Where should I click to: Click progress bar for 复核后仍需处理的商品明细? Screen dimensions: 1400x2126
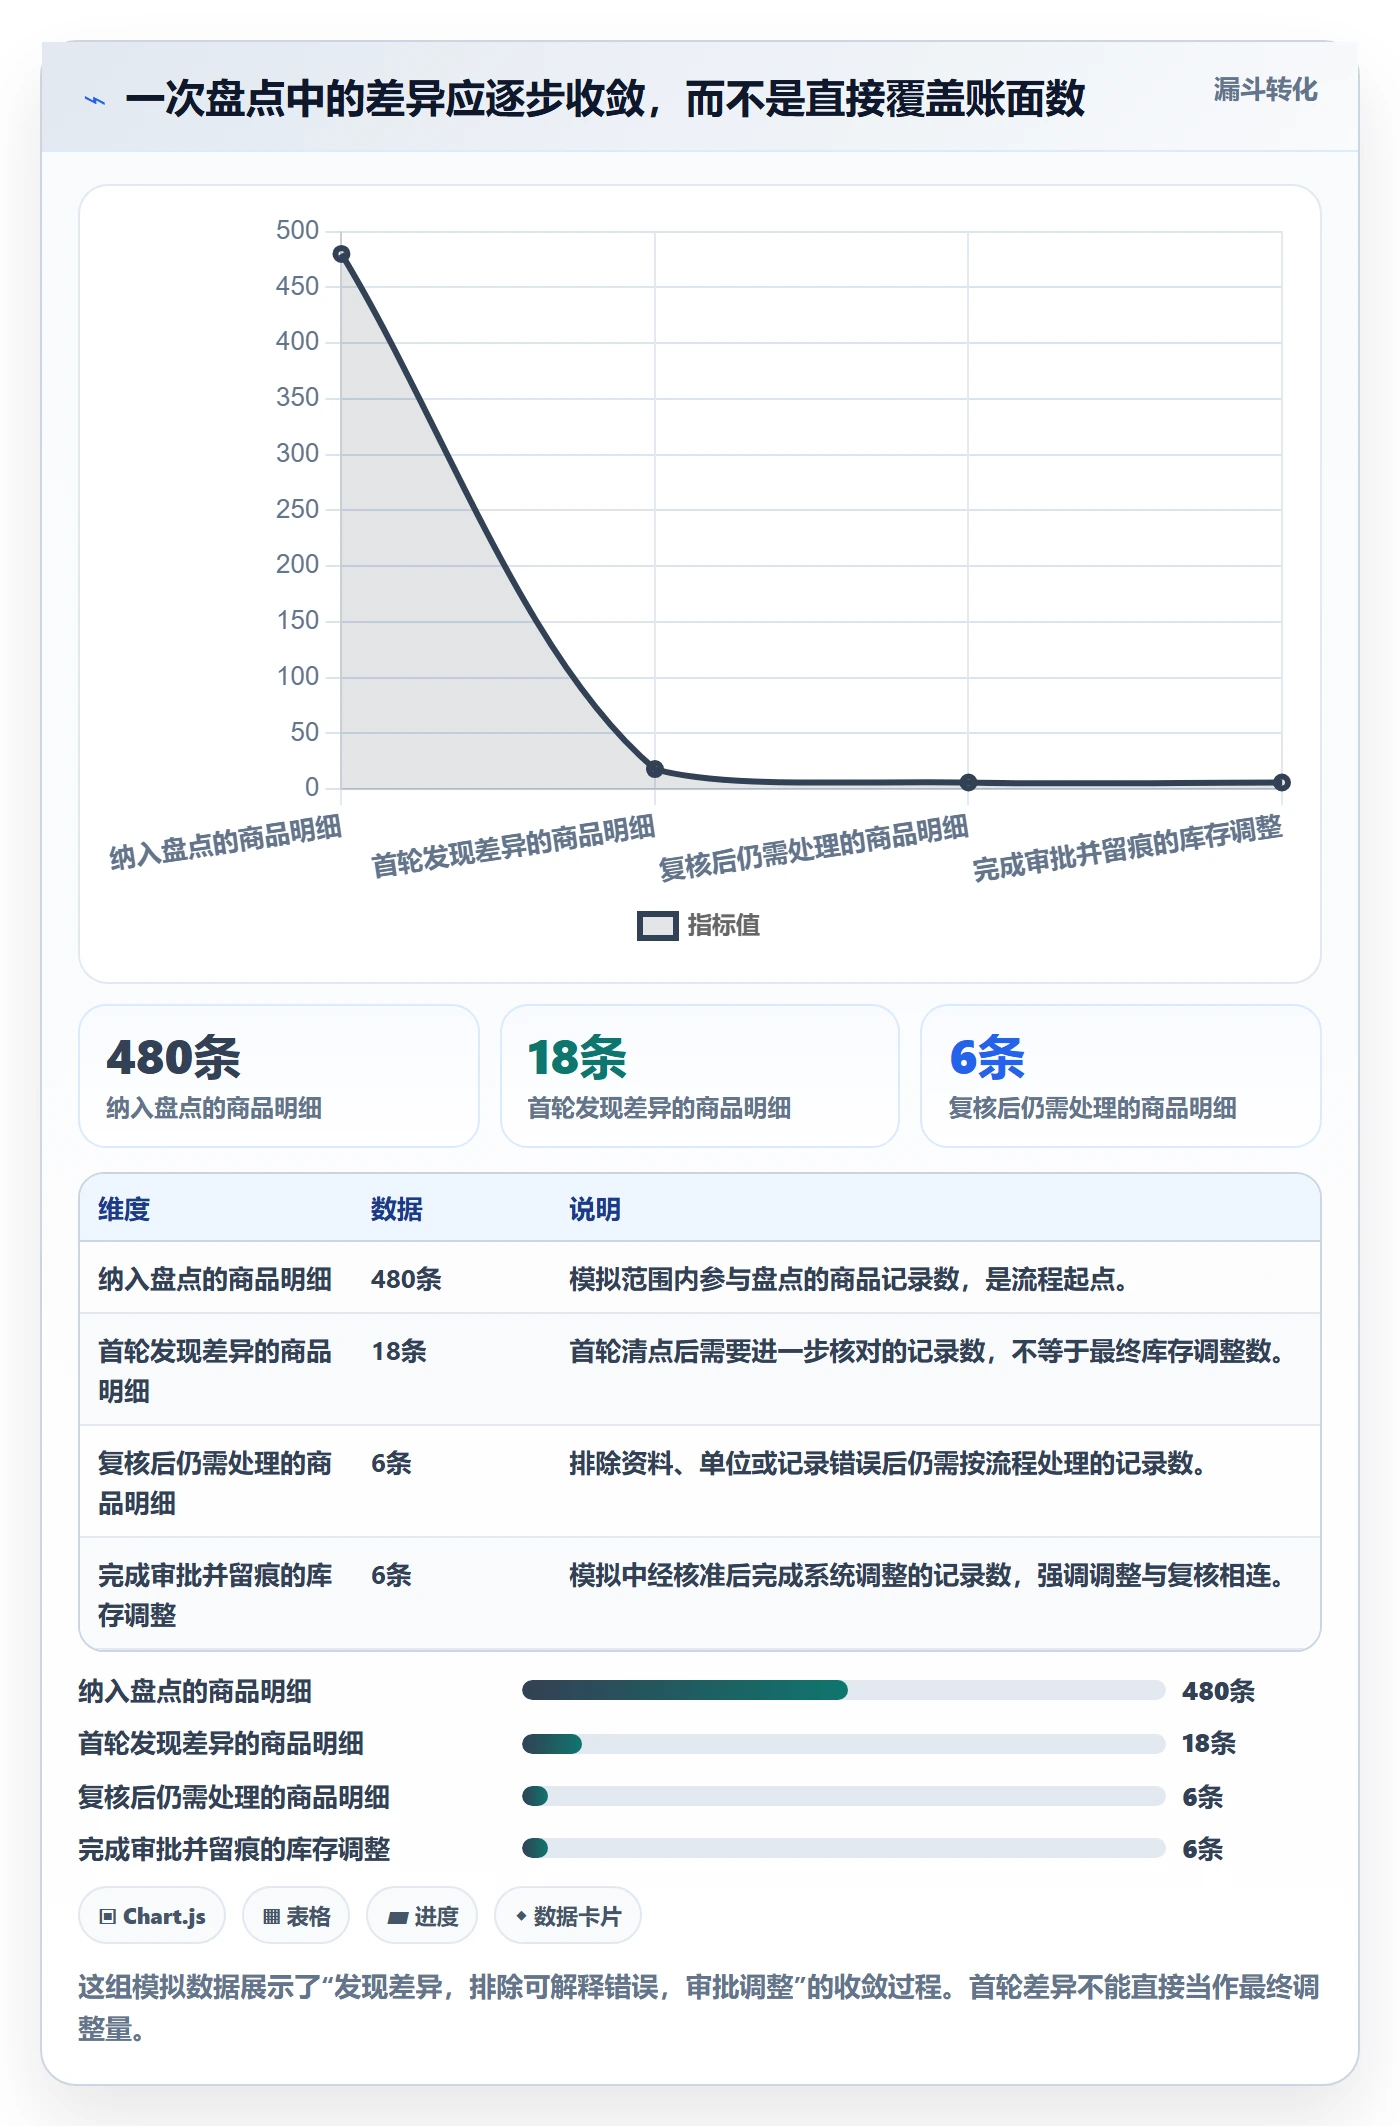click(x=843, y=1796)
